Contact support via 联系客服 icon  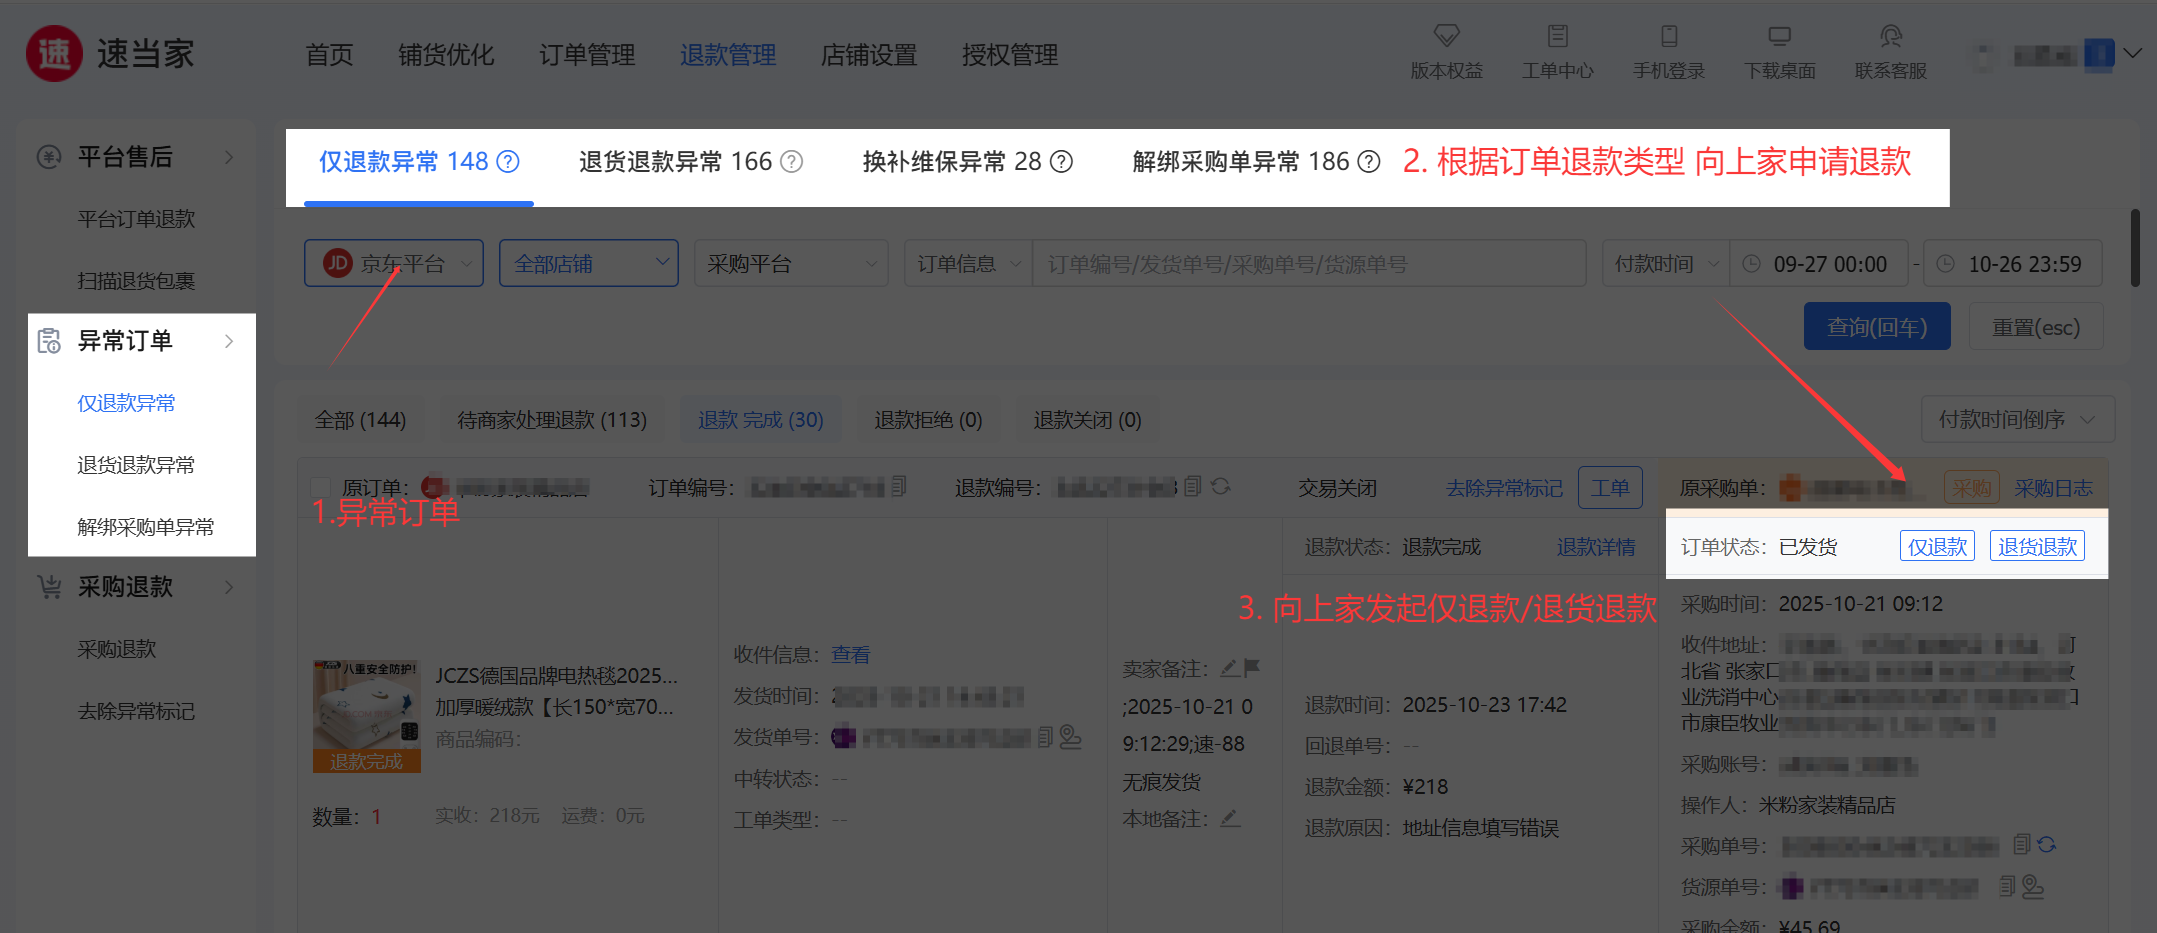[1890, 37]
